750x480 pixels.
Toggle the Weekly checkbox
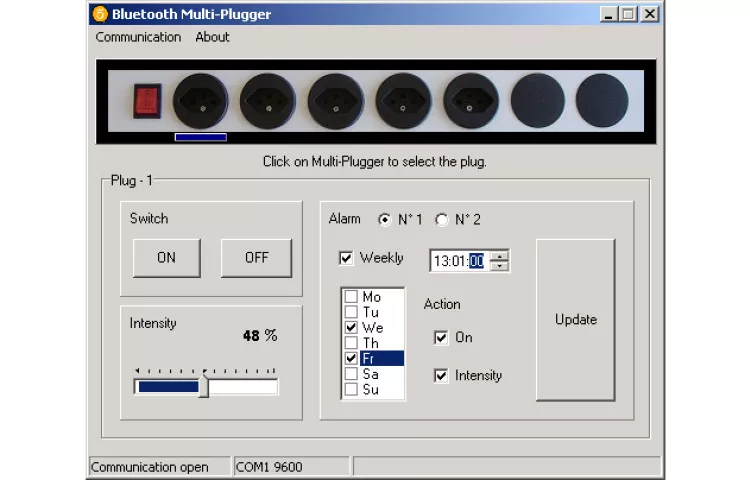(x=347, y=258)
